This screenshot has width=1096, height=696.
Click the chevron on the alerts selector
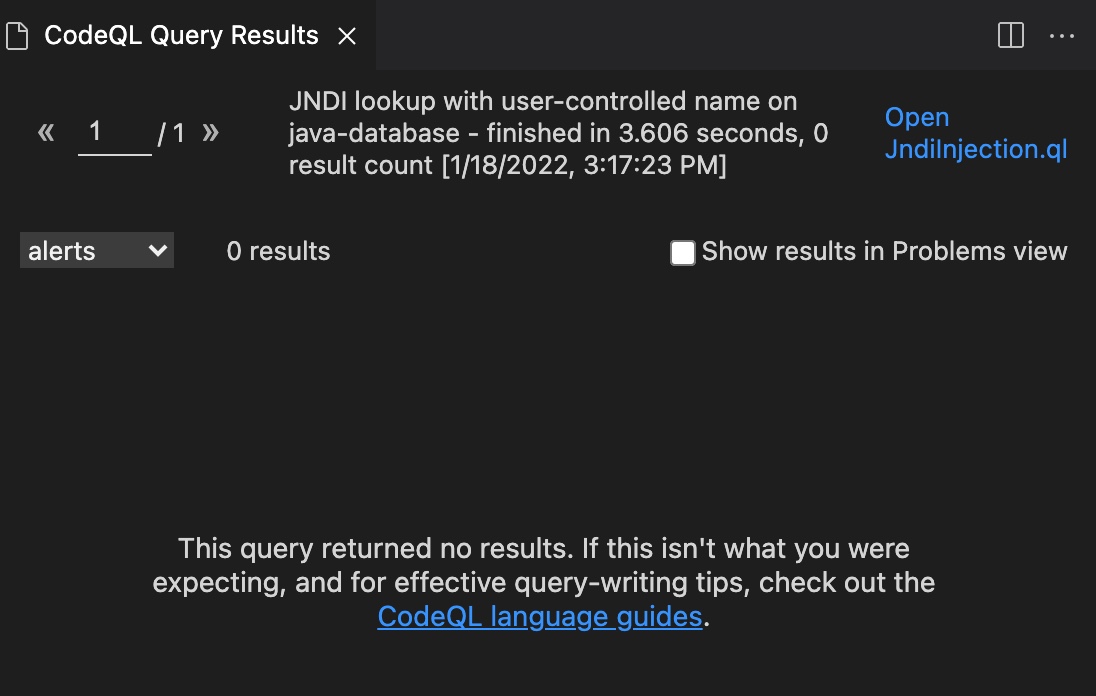[x=157, y=250]
